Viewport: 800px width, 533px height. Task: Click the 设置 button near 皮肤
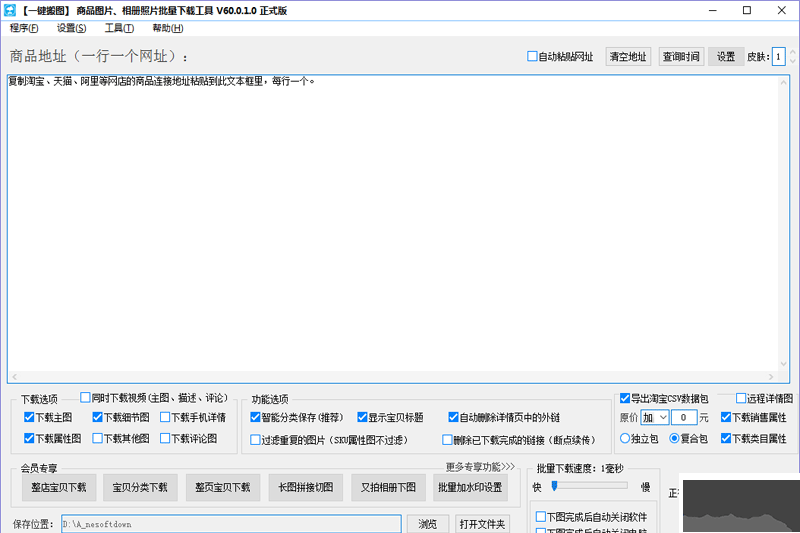click(x=726, y=57)
